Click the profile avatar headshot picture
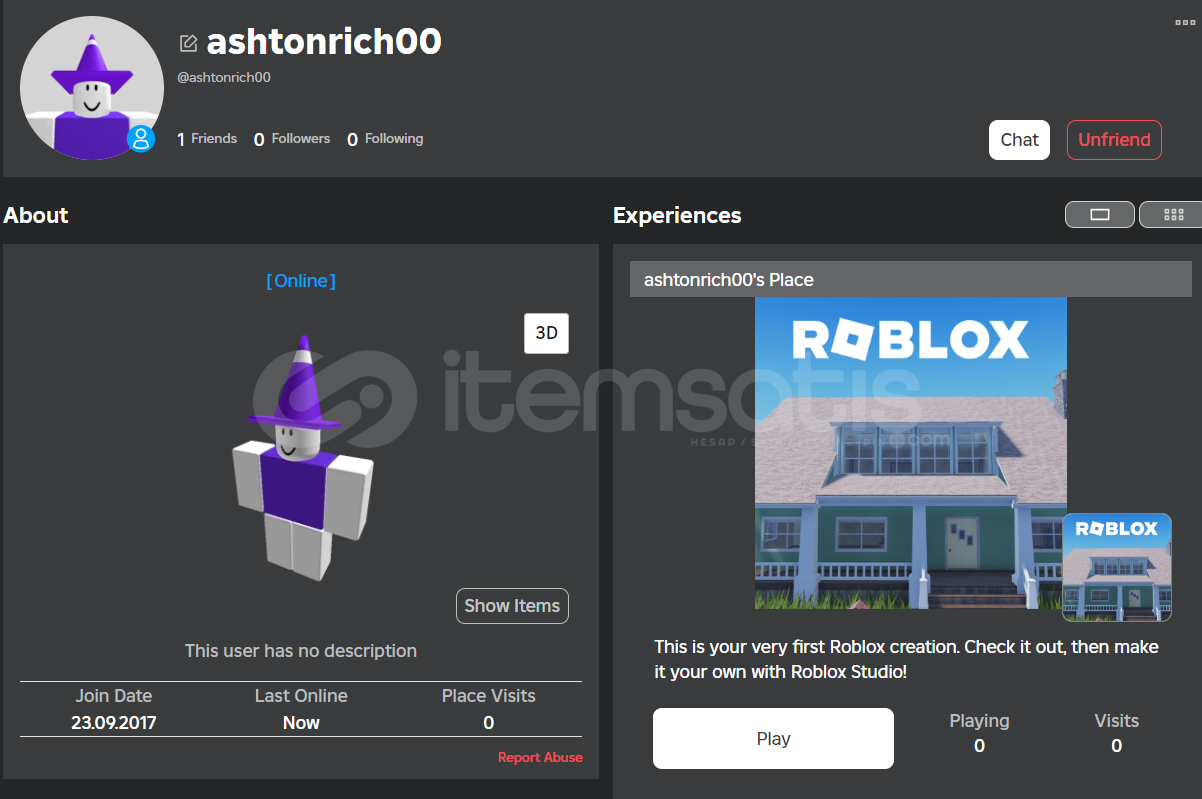This screenshot has height=799, width=1202. pyautogui.click(x=92, y=88)
